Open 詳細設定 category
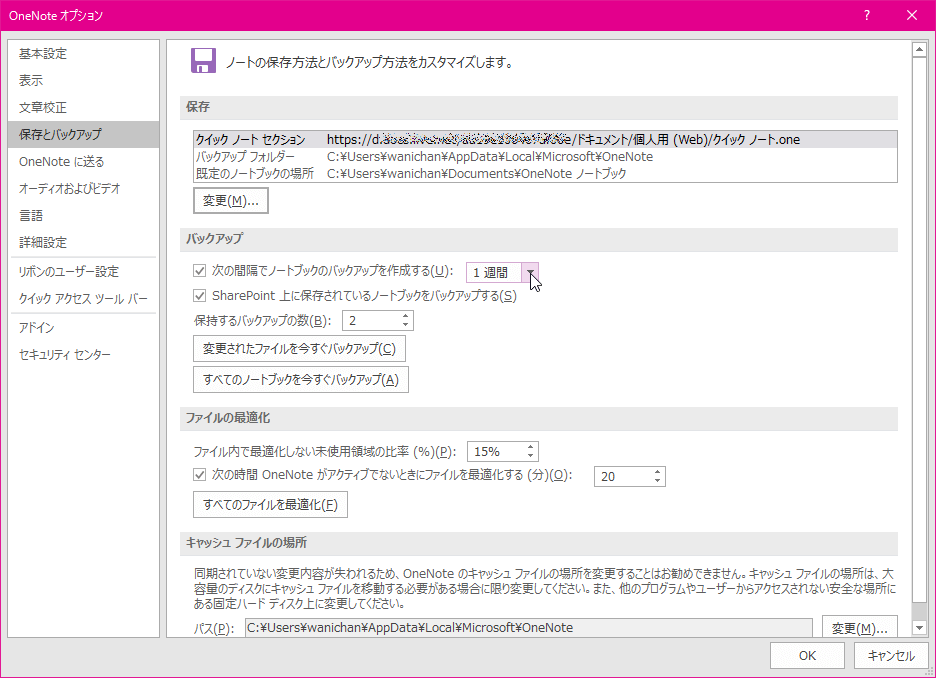Image resolution: width=936 pixels, height=678 pixels. [84, 242]
